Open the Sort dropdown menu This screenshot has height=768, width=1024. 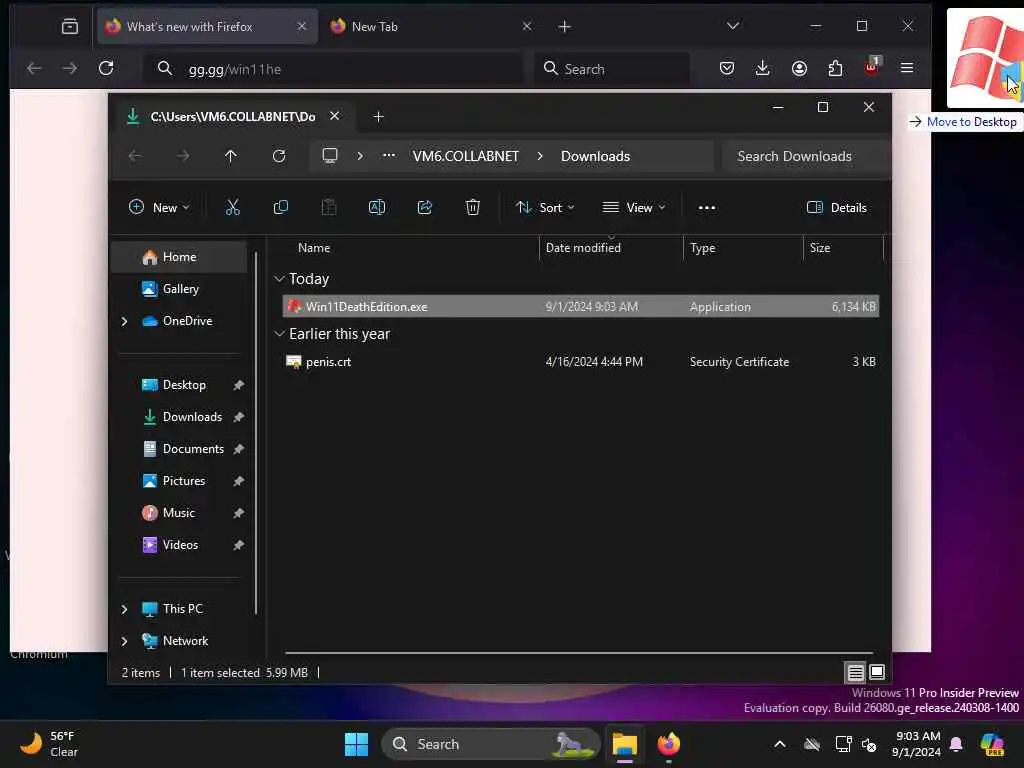pyautogui.click(x=545, y=208)
